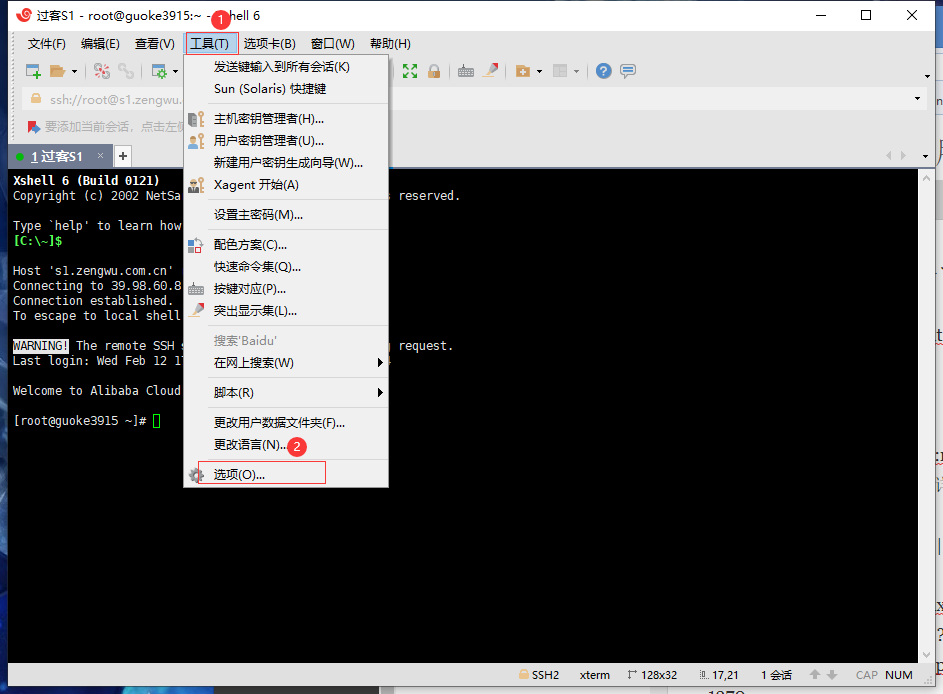943x694 pixels.
Task: Click the blue Help question mark icon
Action: pos(604,71)
